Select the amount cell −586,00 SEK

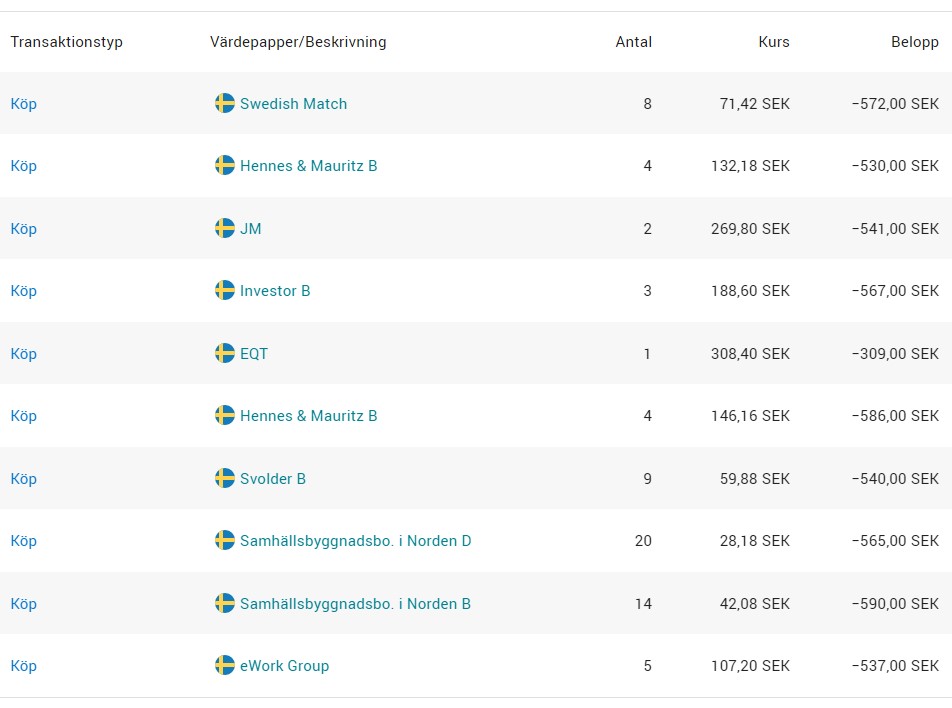pyautogui.click(x=895, y=416)
